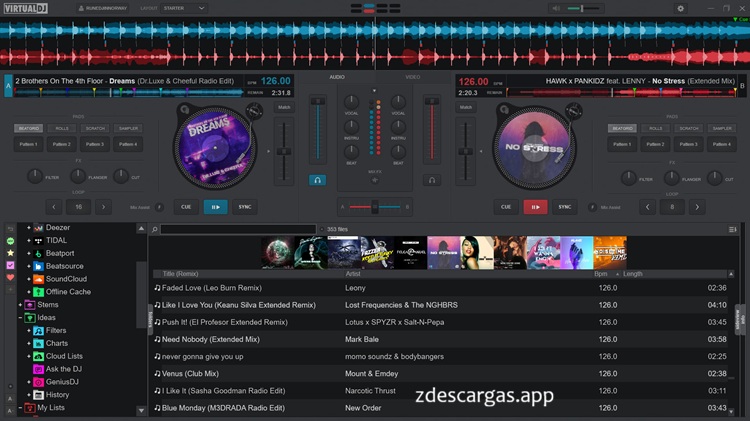Open mixer dropdown arrow above VU meters
750x421 pixels.
[x=375, y=90]
